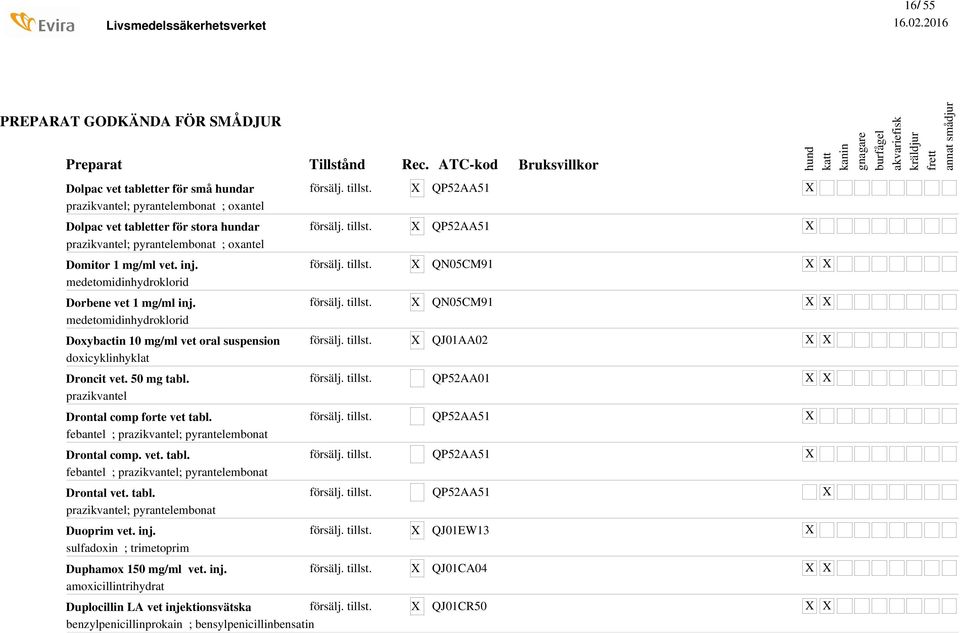Click ATC code QJ01AA02

460,340
